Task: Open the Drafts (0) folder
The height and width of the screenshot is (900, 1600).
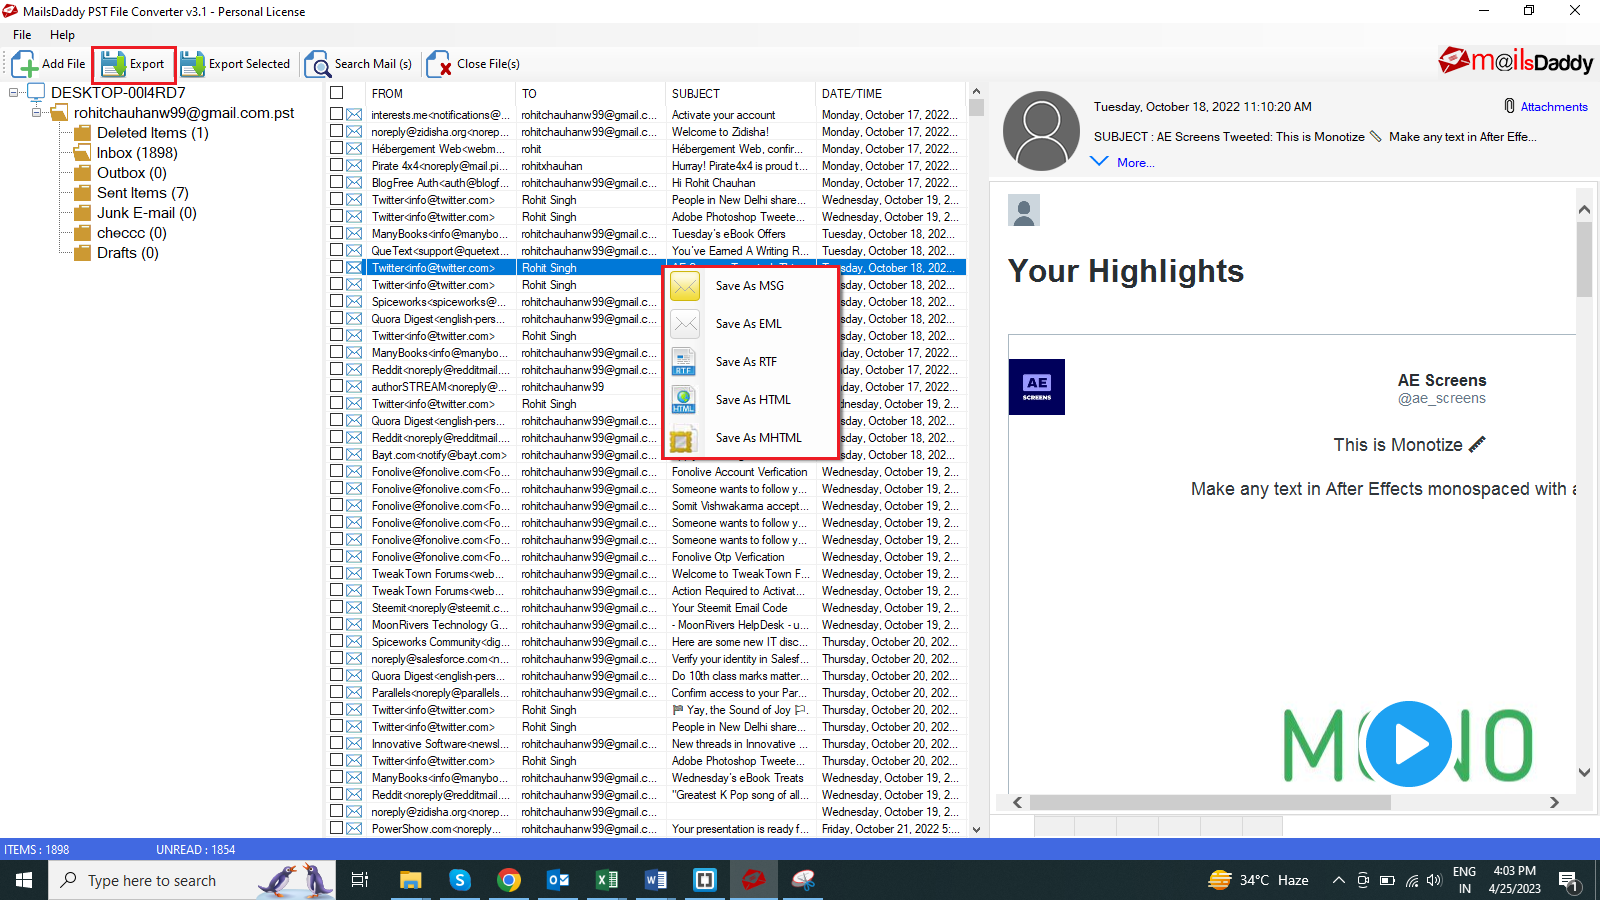Action: (127, 253)
